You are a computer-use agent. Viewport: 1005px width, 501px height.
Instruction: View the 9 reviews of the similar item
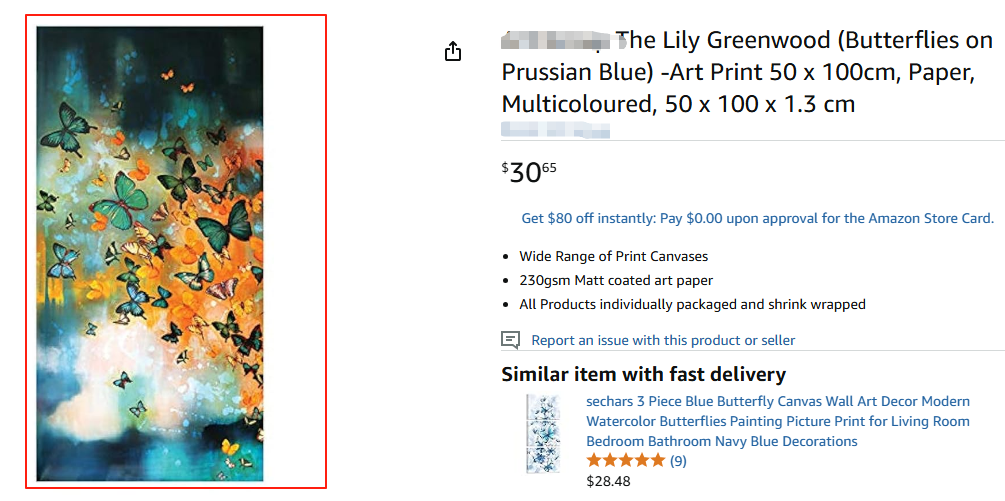tap(678, 461)
